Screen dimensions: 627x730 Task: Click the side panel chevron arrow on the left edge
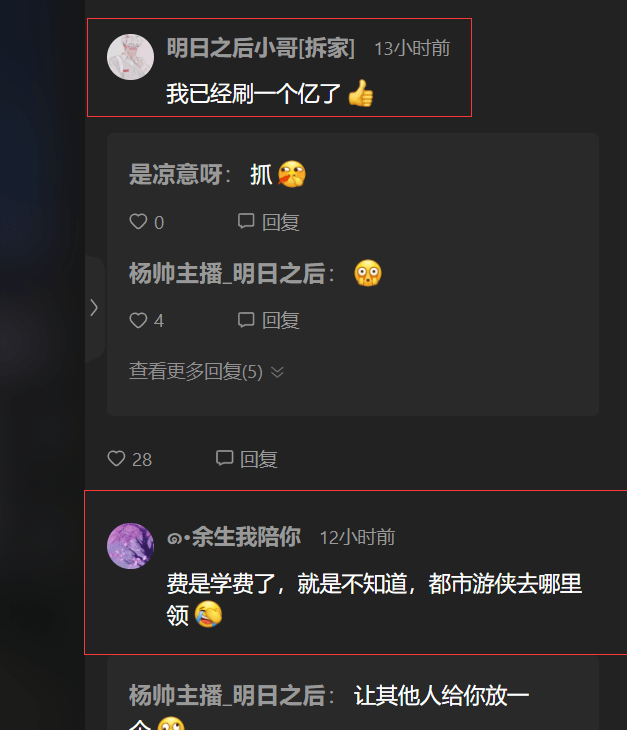[x=94, y=307]
